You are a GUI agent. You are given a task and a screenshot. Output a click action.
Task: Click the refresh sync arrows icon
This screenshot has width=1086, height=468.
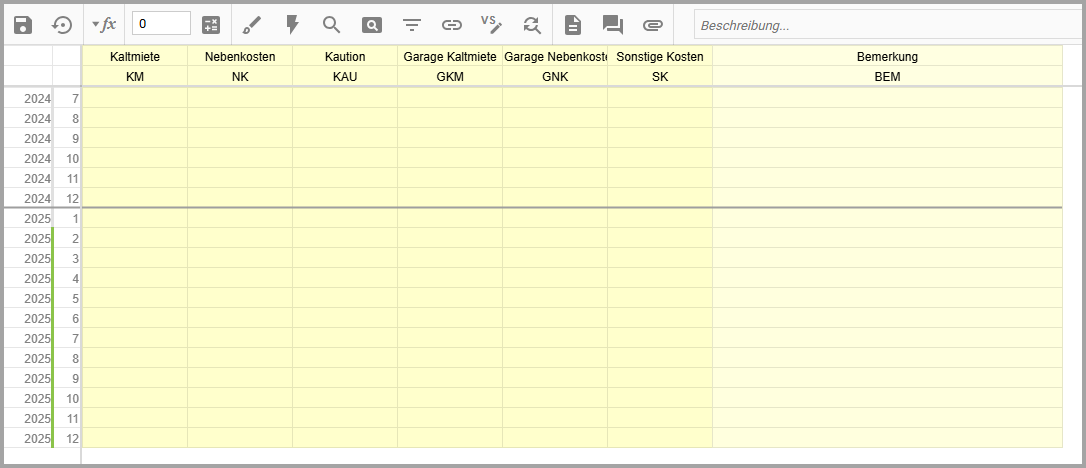[x=531, y=24]
